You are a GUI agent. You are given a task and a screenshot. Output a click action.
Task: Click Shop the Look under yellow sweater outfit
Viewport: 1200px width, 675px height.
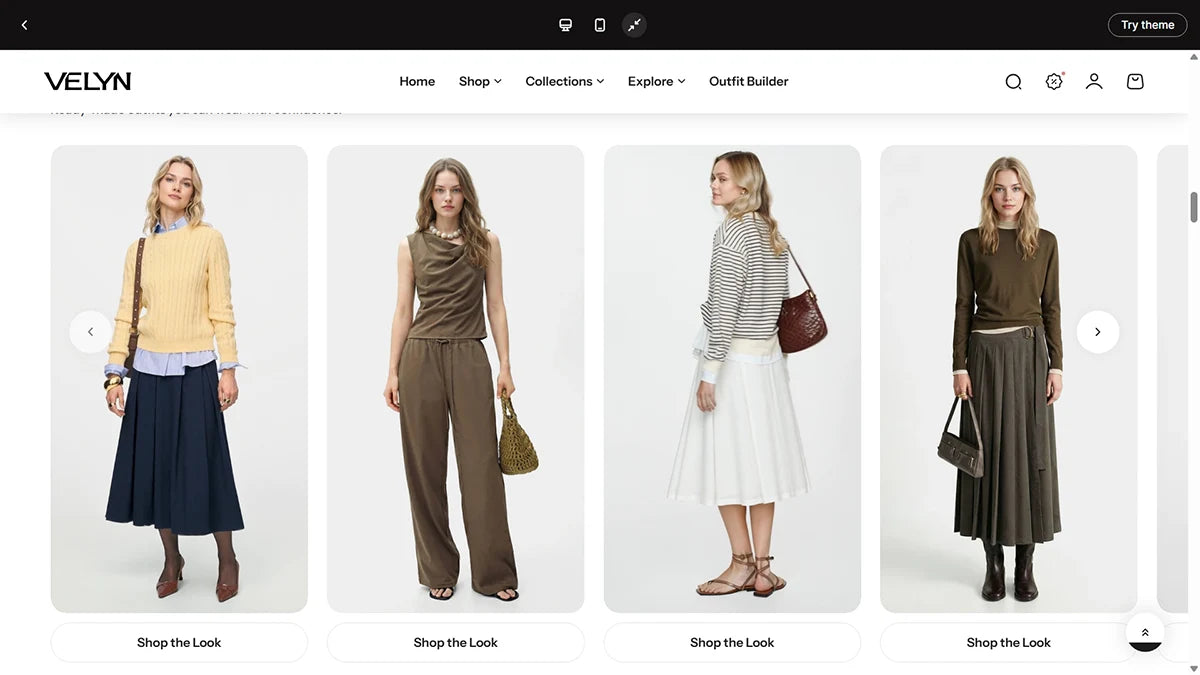pos(179,643)
